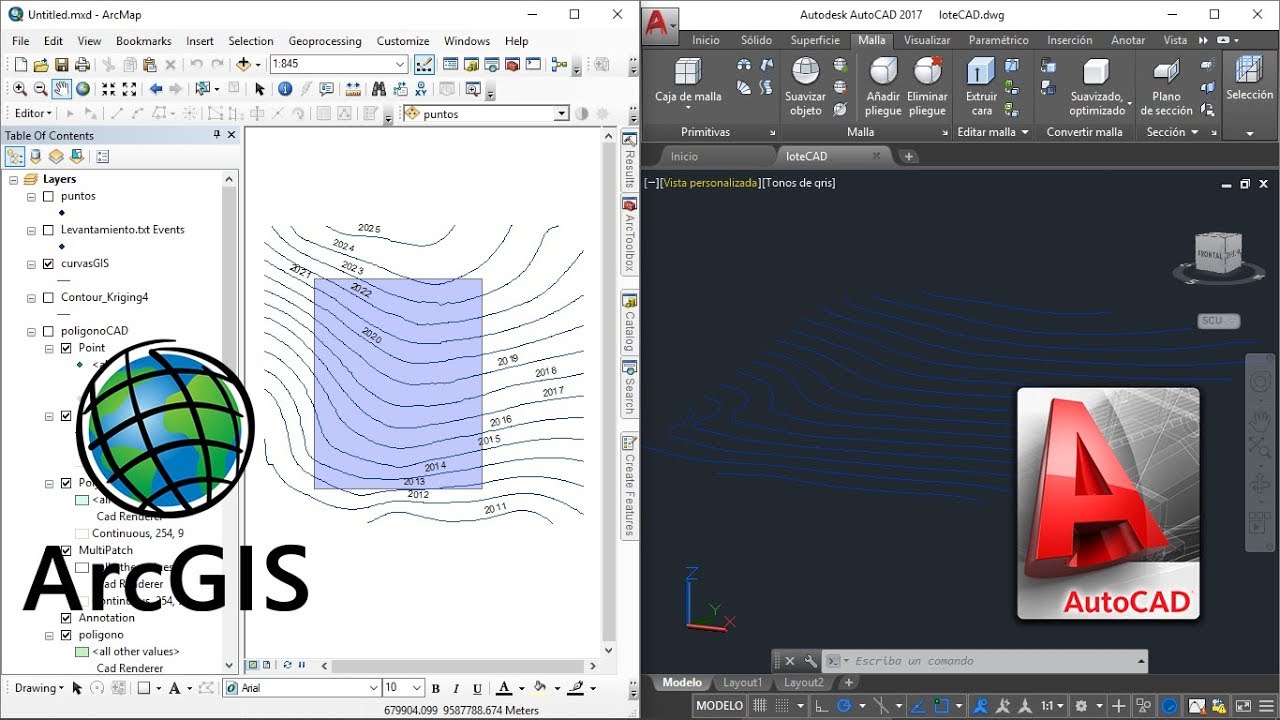Open the Bookmarks menu
1280x720 pixels.
pos(143,41)
